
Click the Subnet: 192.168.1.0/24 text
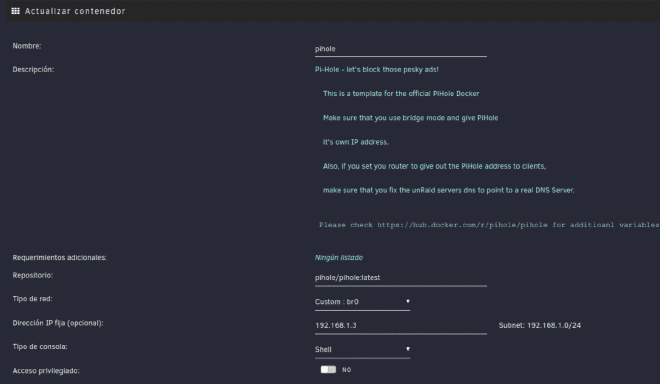pos(540,325)
